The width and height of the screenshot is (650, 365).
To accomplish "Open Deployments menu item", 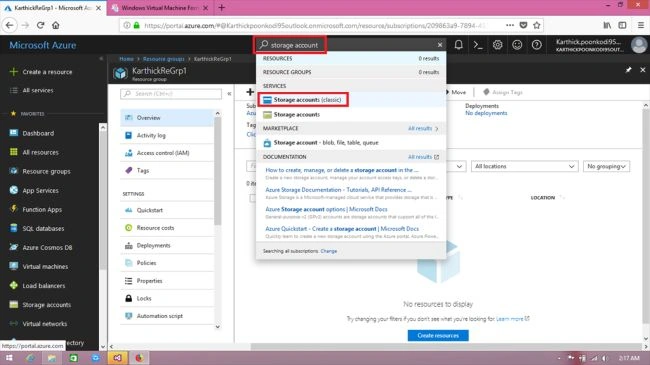I will [x=167, y=246].
